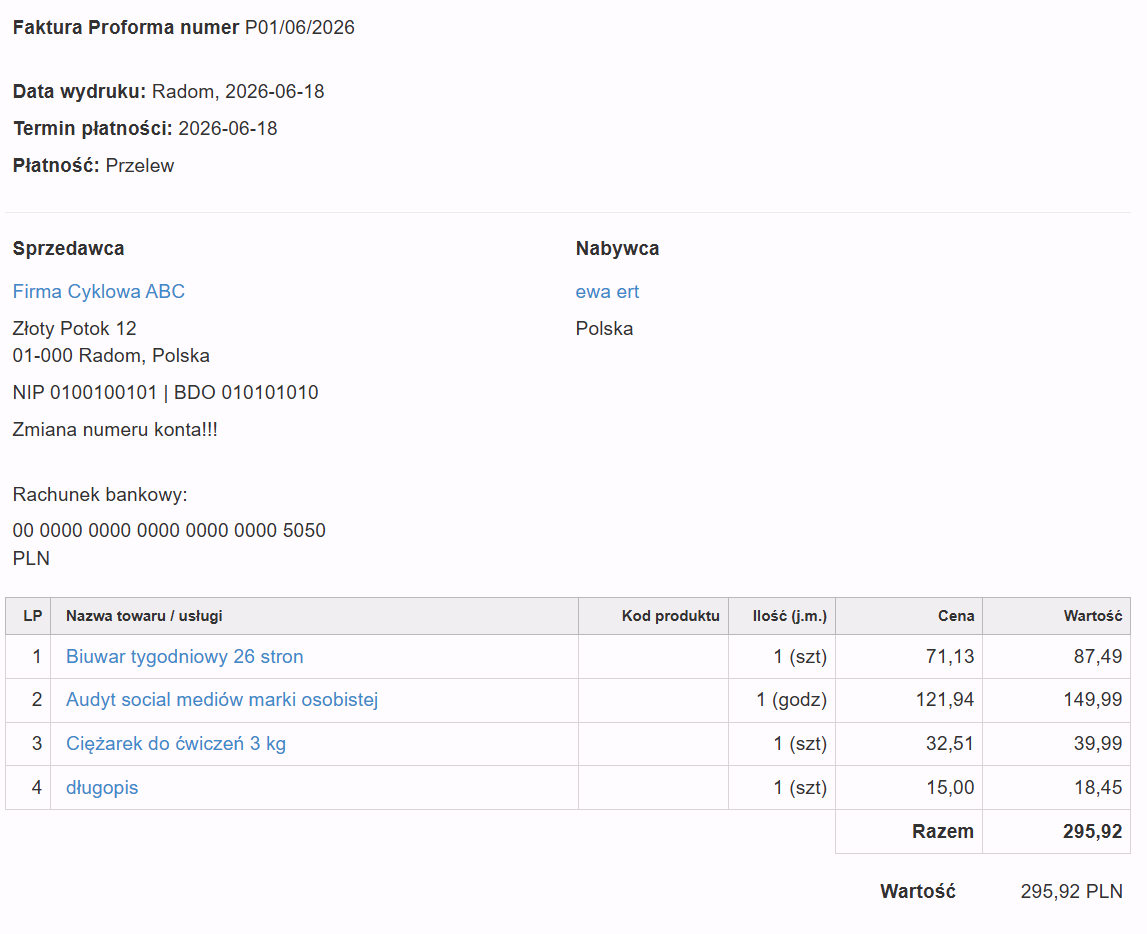1147x934 pixels.
Task: Click the Cena column header
Action: 955,616
